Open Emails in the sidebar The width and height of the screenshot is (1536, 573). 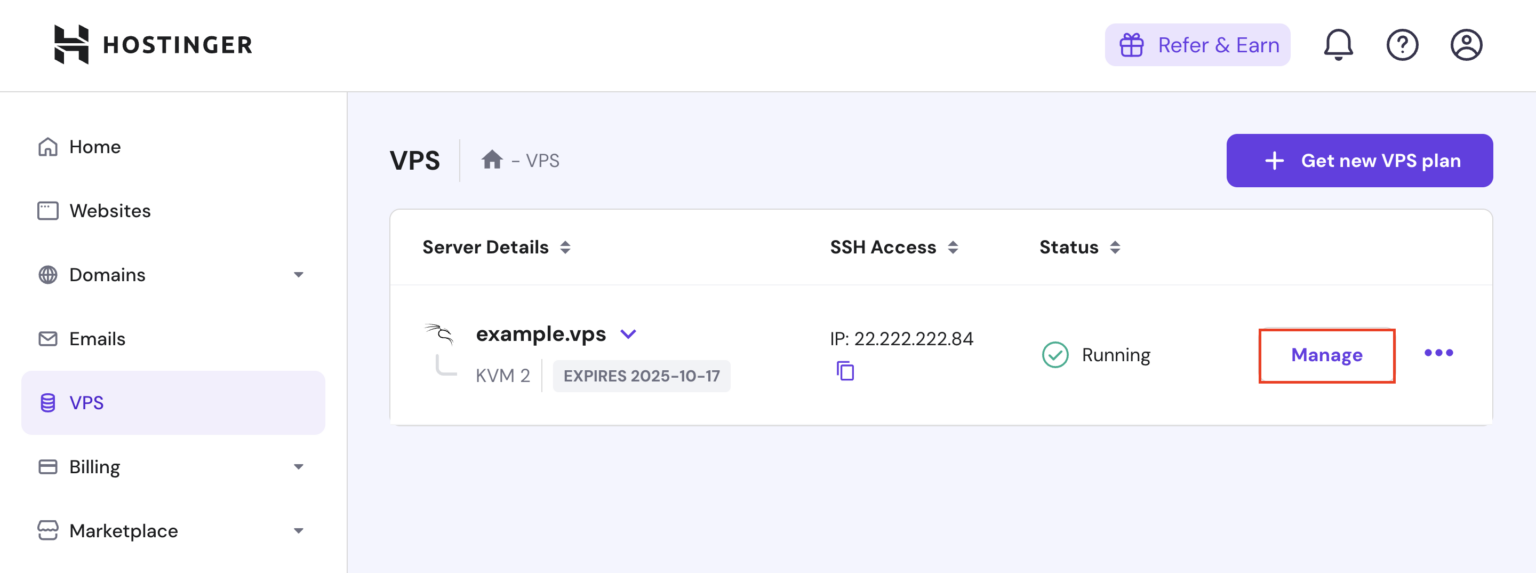click(97, 339)
